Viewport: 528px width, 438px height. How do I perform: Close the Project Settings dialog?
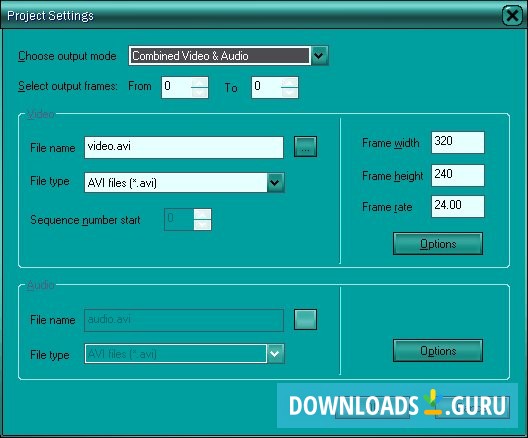(512, 15)
